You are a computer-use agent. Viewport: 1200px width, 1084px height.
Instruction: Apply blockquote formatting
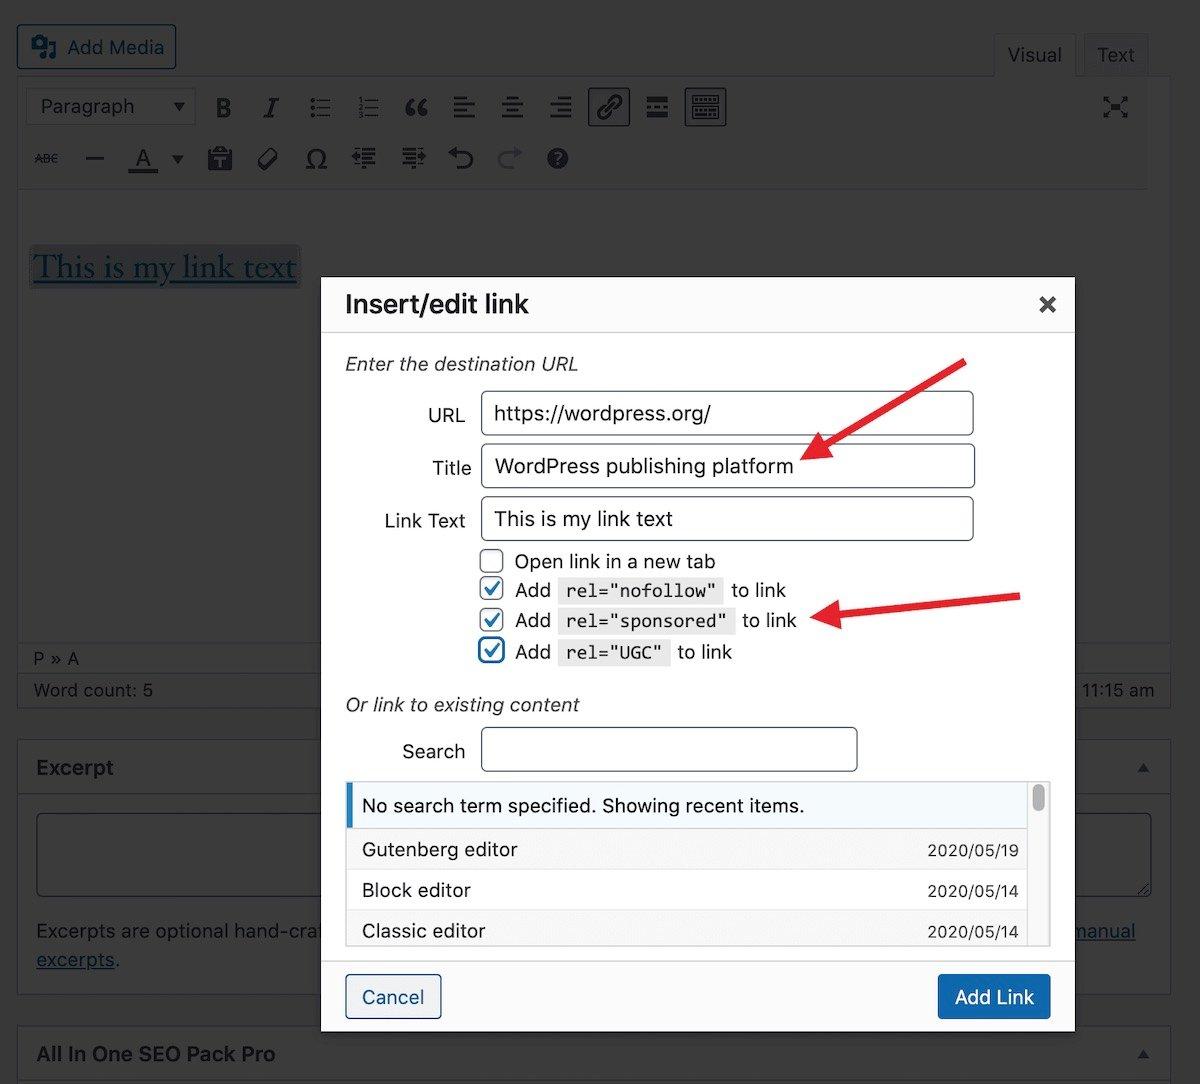click(x=416, y=107)
